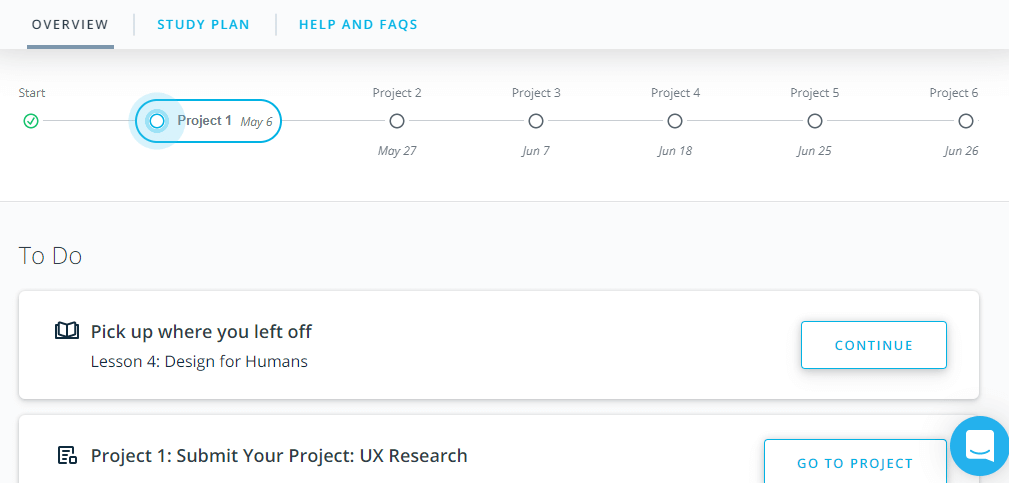Go to Help and FAQs tab

[x=358, y=24]
